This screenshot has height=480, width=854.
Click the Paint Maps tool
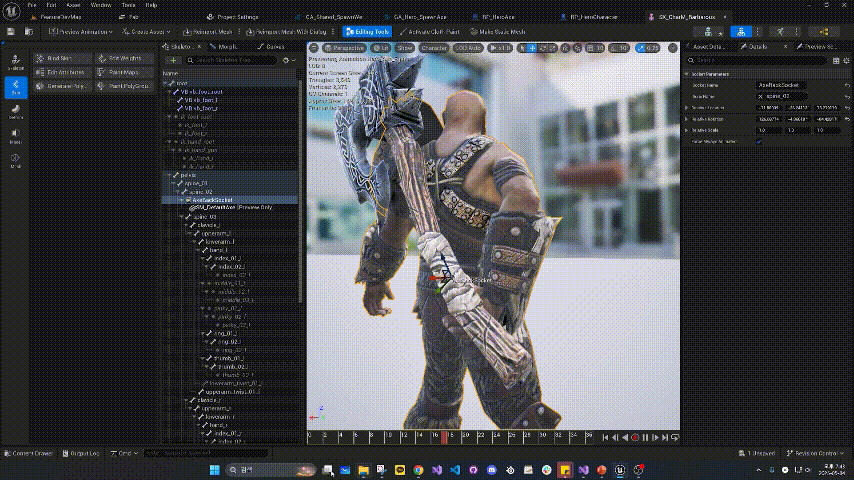pos(124,72)
